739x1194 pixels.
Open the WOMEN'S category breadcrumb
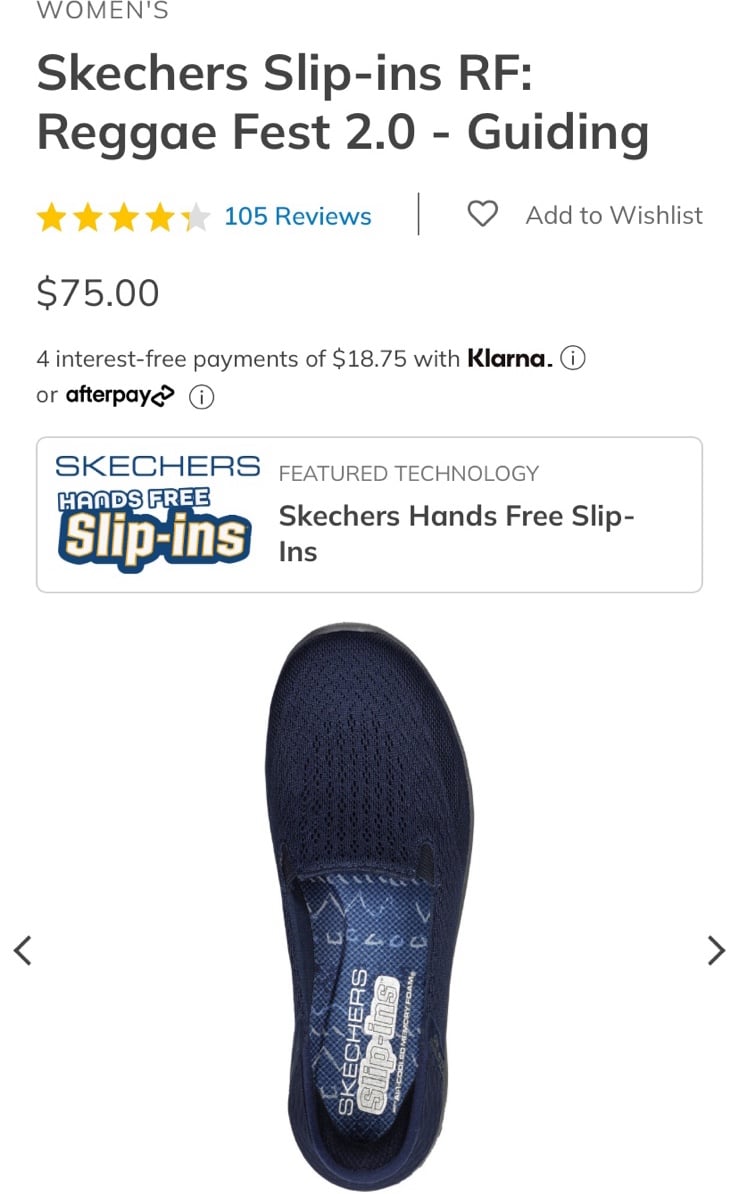click(103, 11)
